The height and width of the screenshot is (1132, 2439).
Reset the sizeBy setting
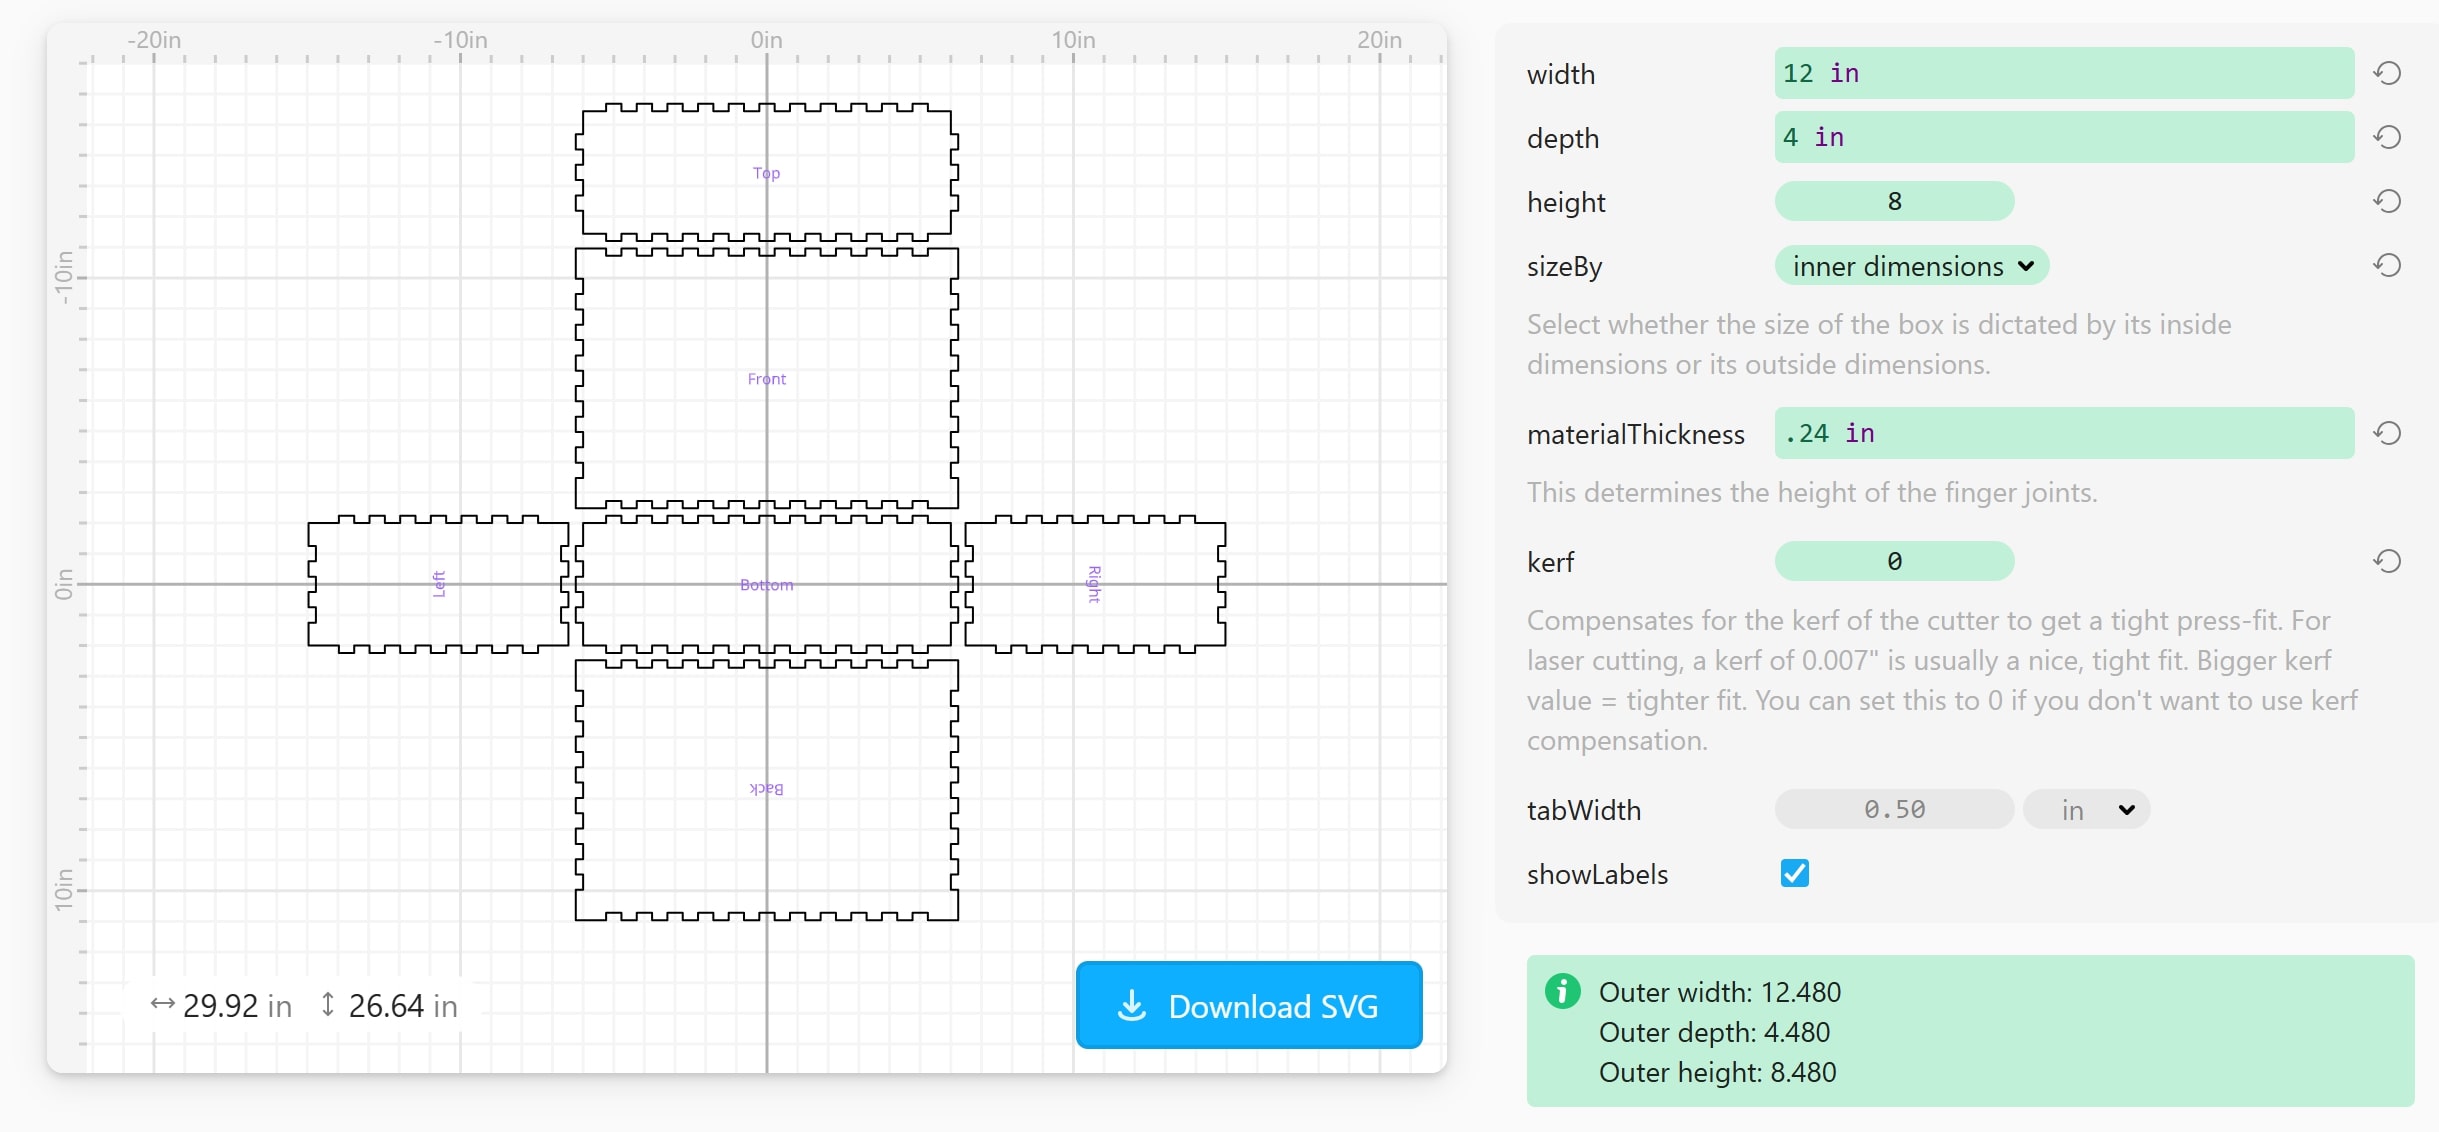coord(2387,265)
